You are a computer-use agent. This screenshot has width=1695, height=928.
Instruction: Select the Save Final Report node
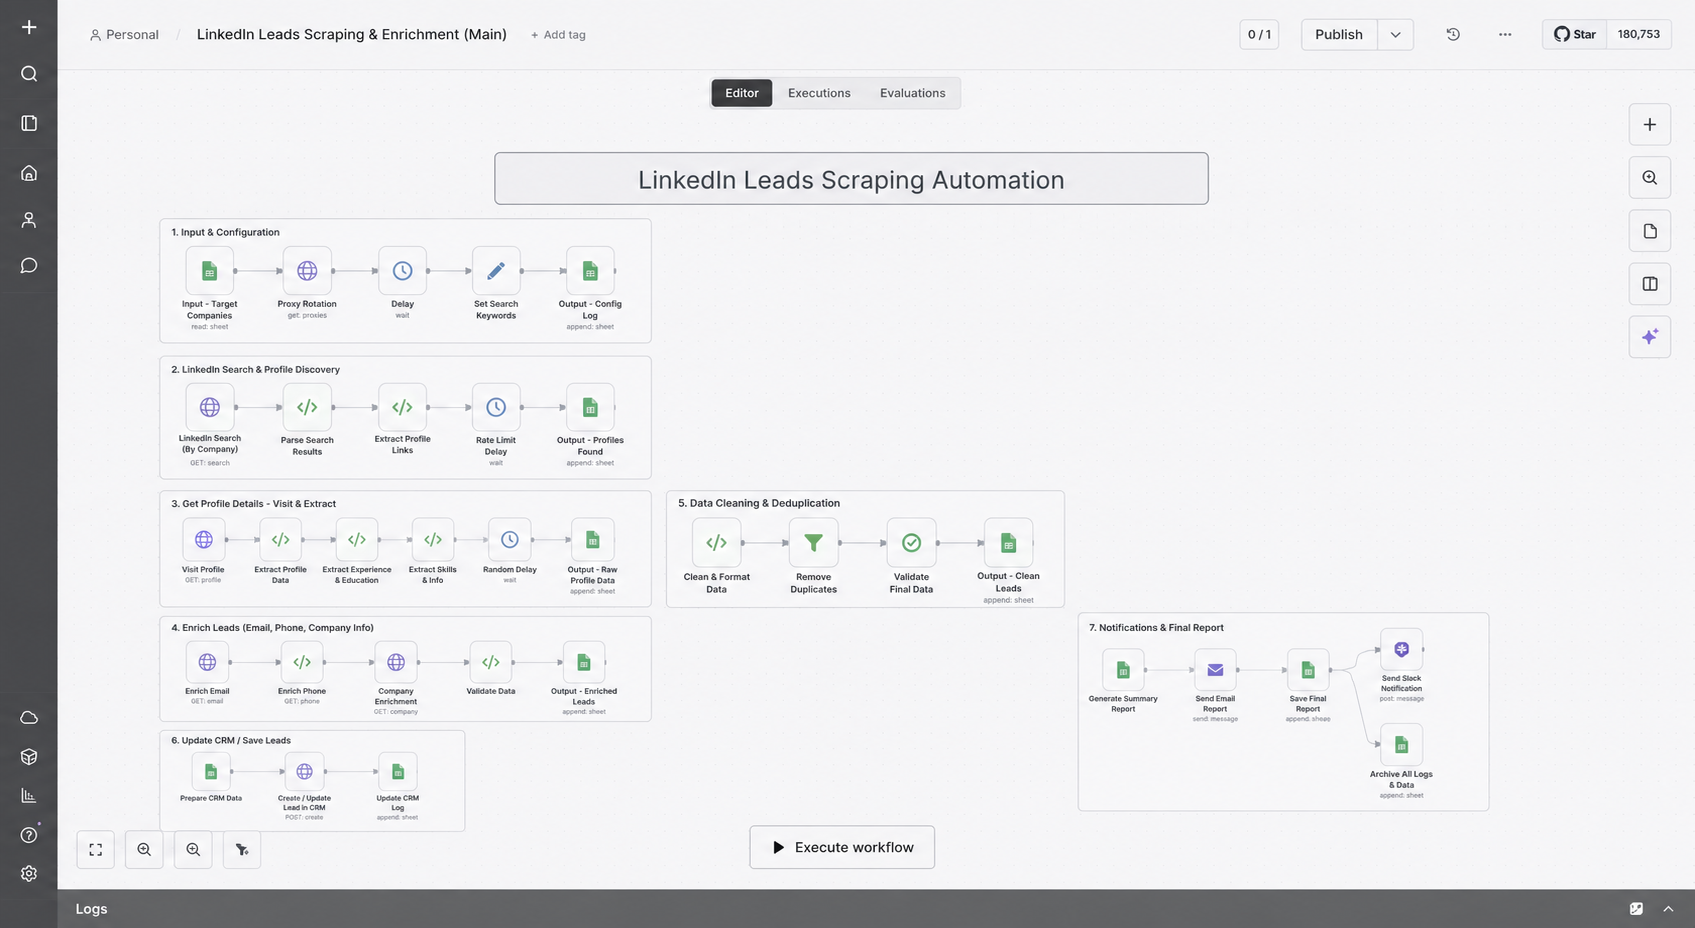(x=1308, y=670)
